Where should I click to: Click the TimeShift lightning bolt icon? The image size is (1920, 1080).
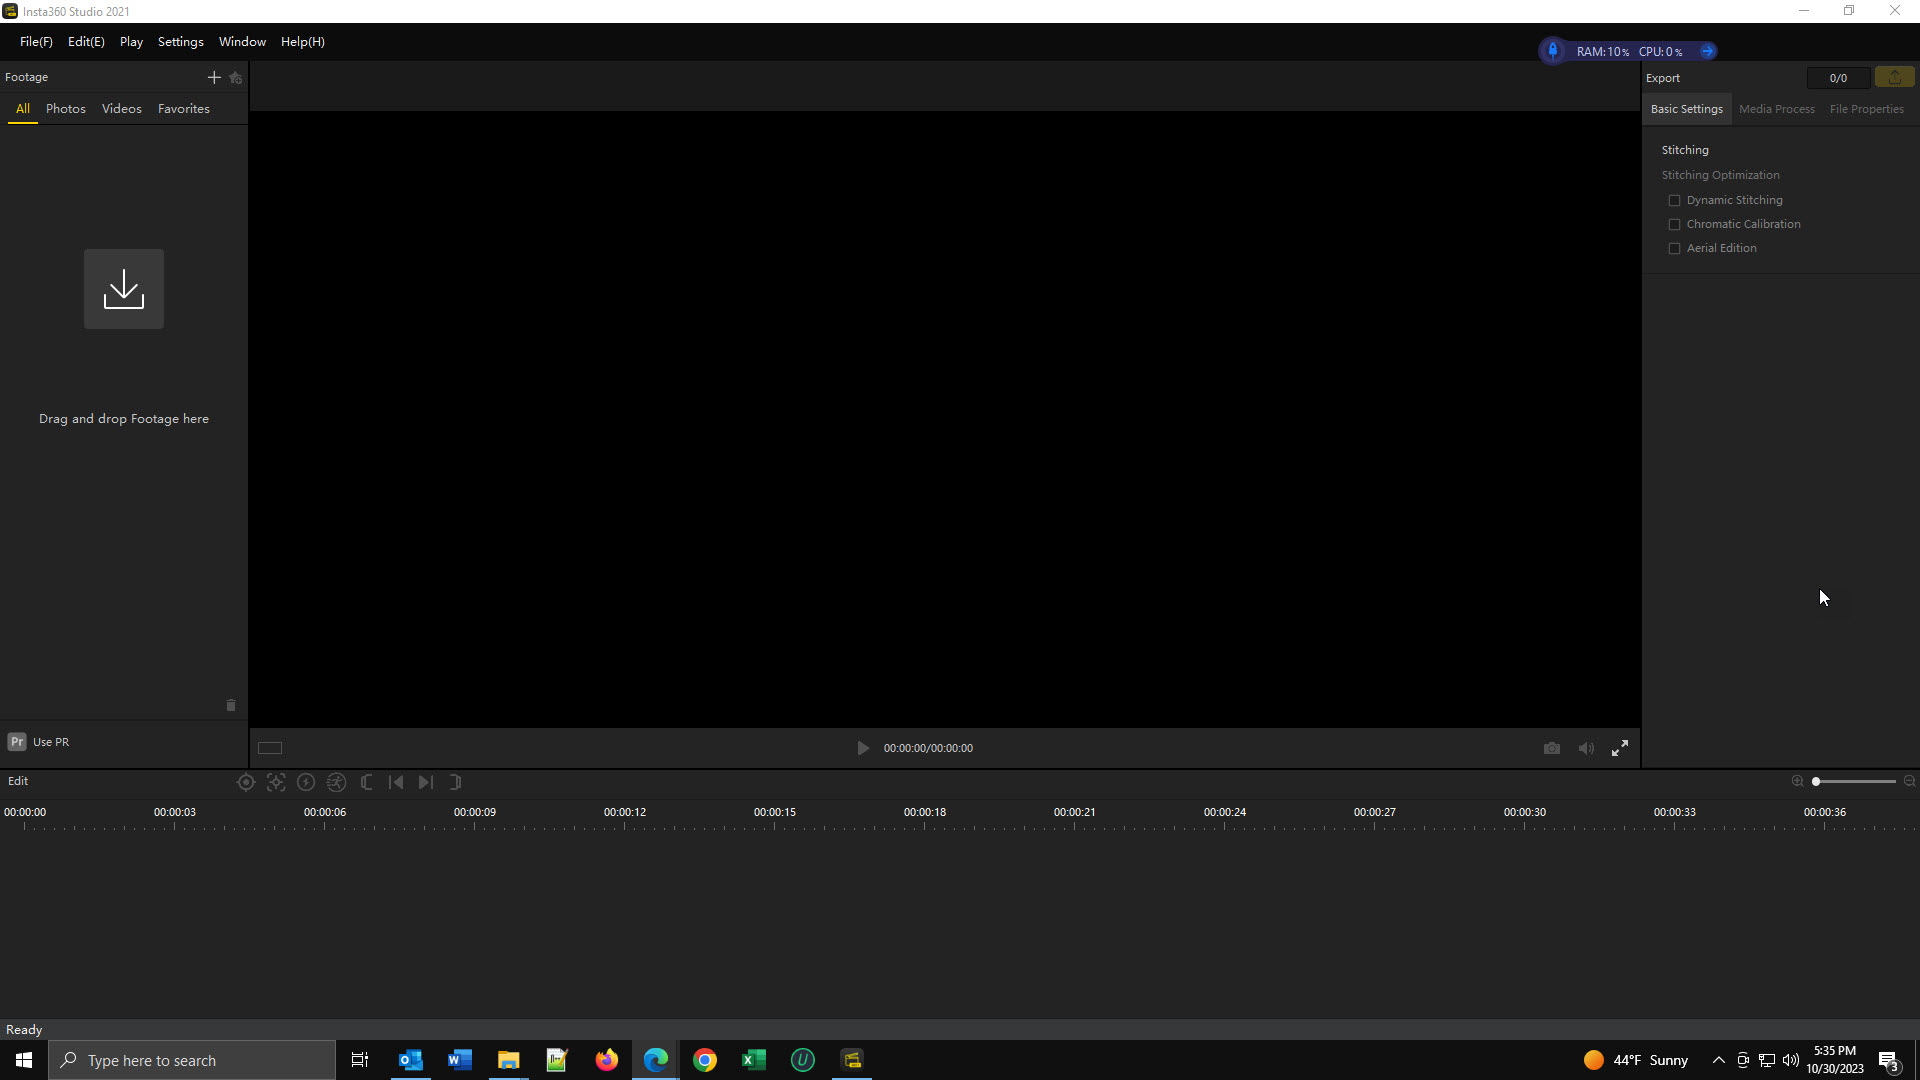(x=306, y=782)
